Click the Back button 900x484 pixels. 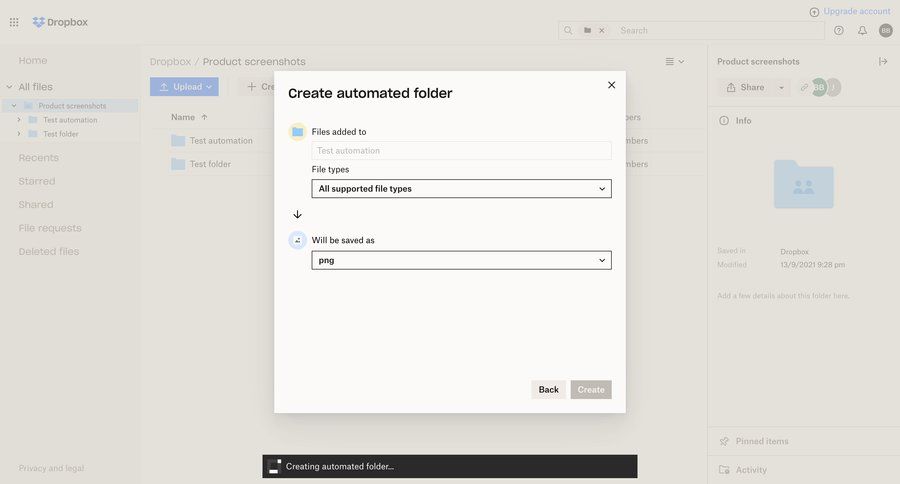point(548,389)
